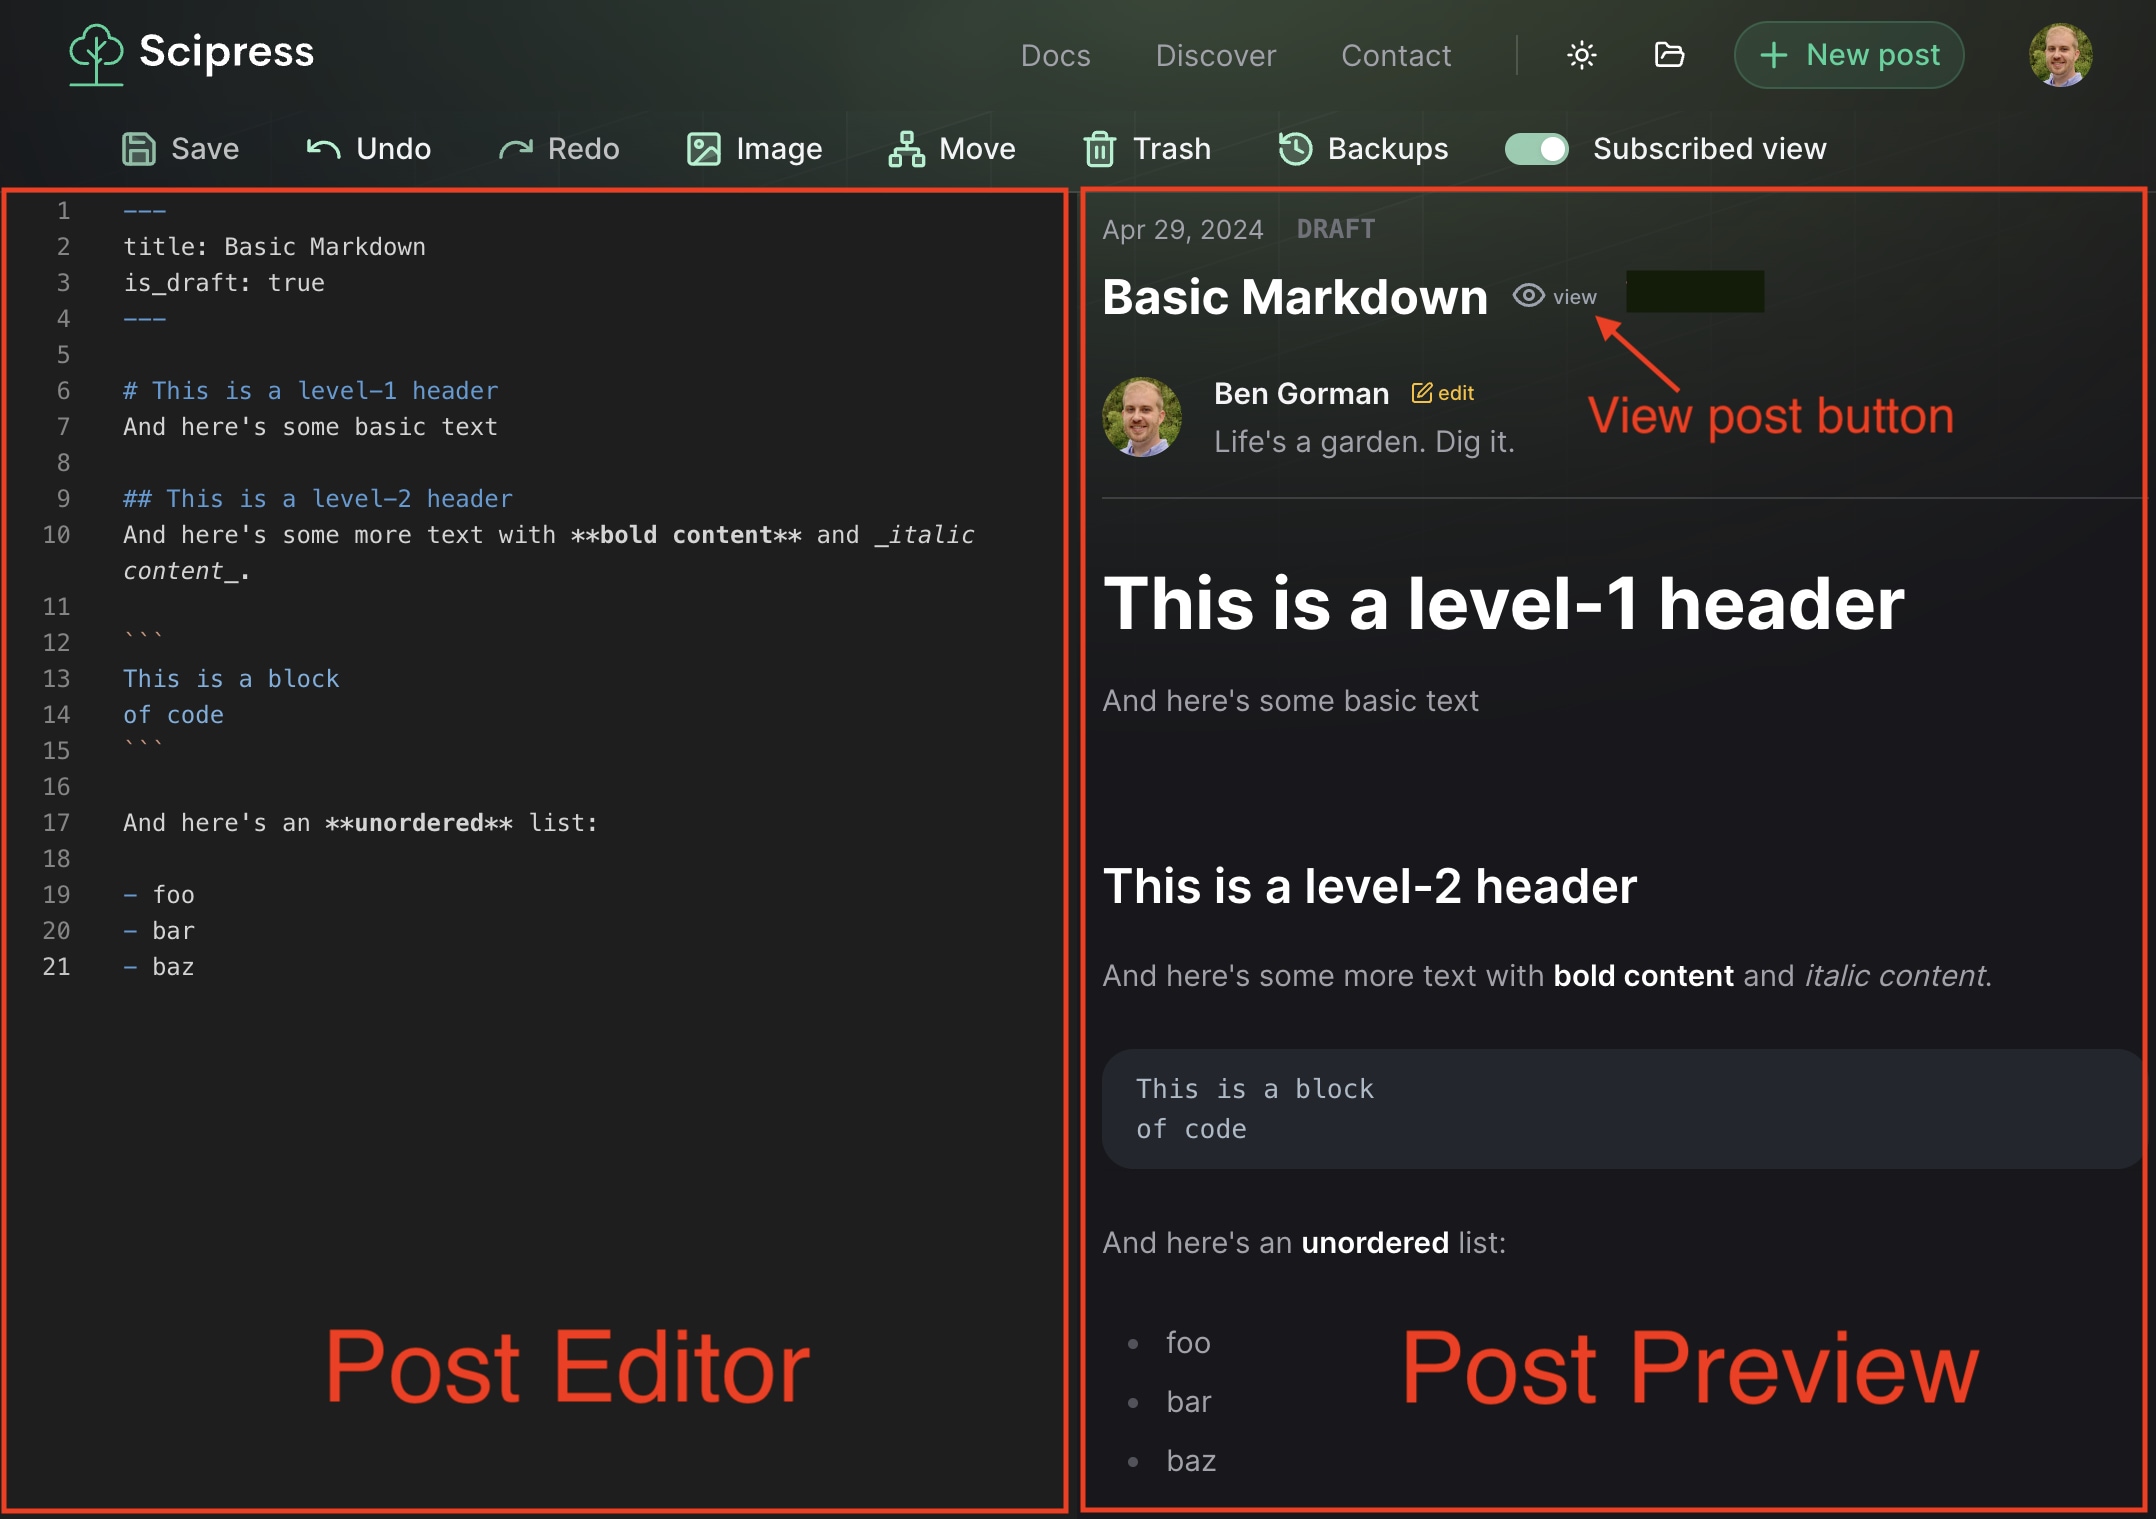Click the Apr 29, 2024 date
The image size is (2156, 1519).
tap(1183, 230)
